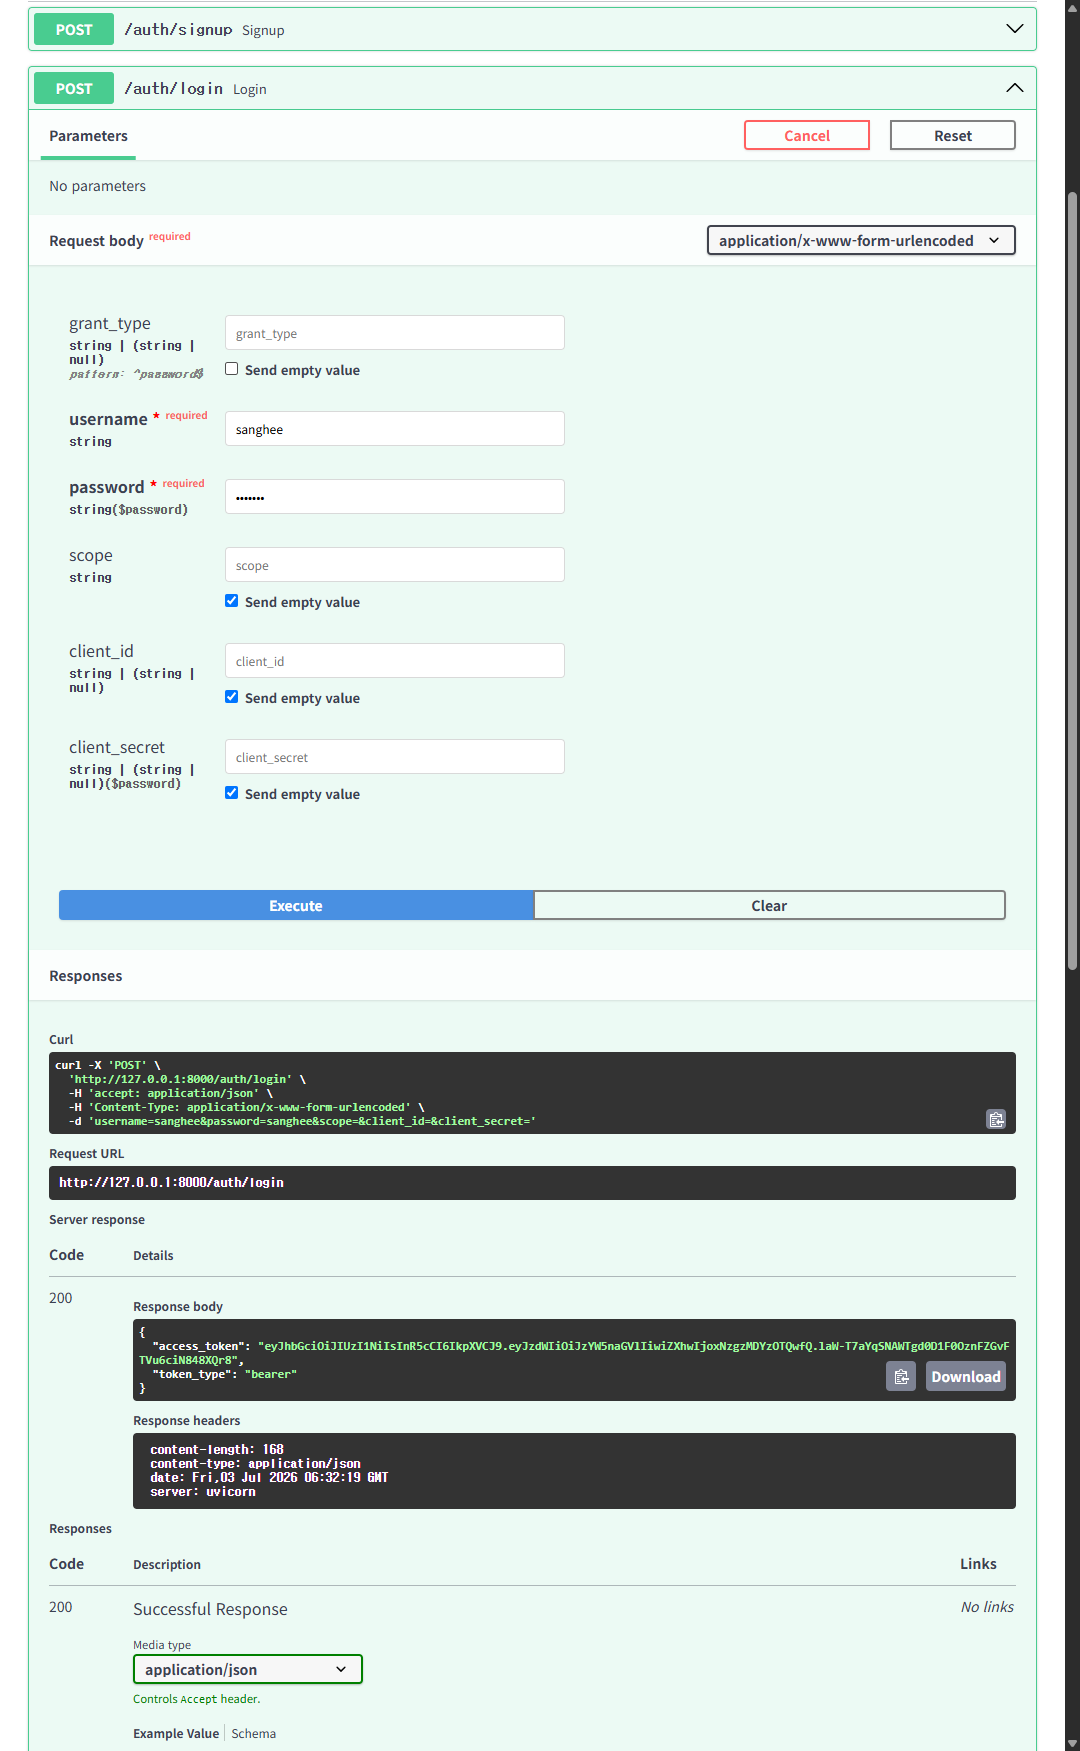Click the password input field

(395, 497)
